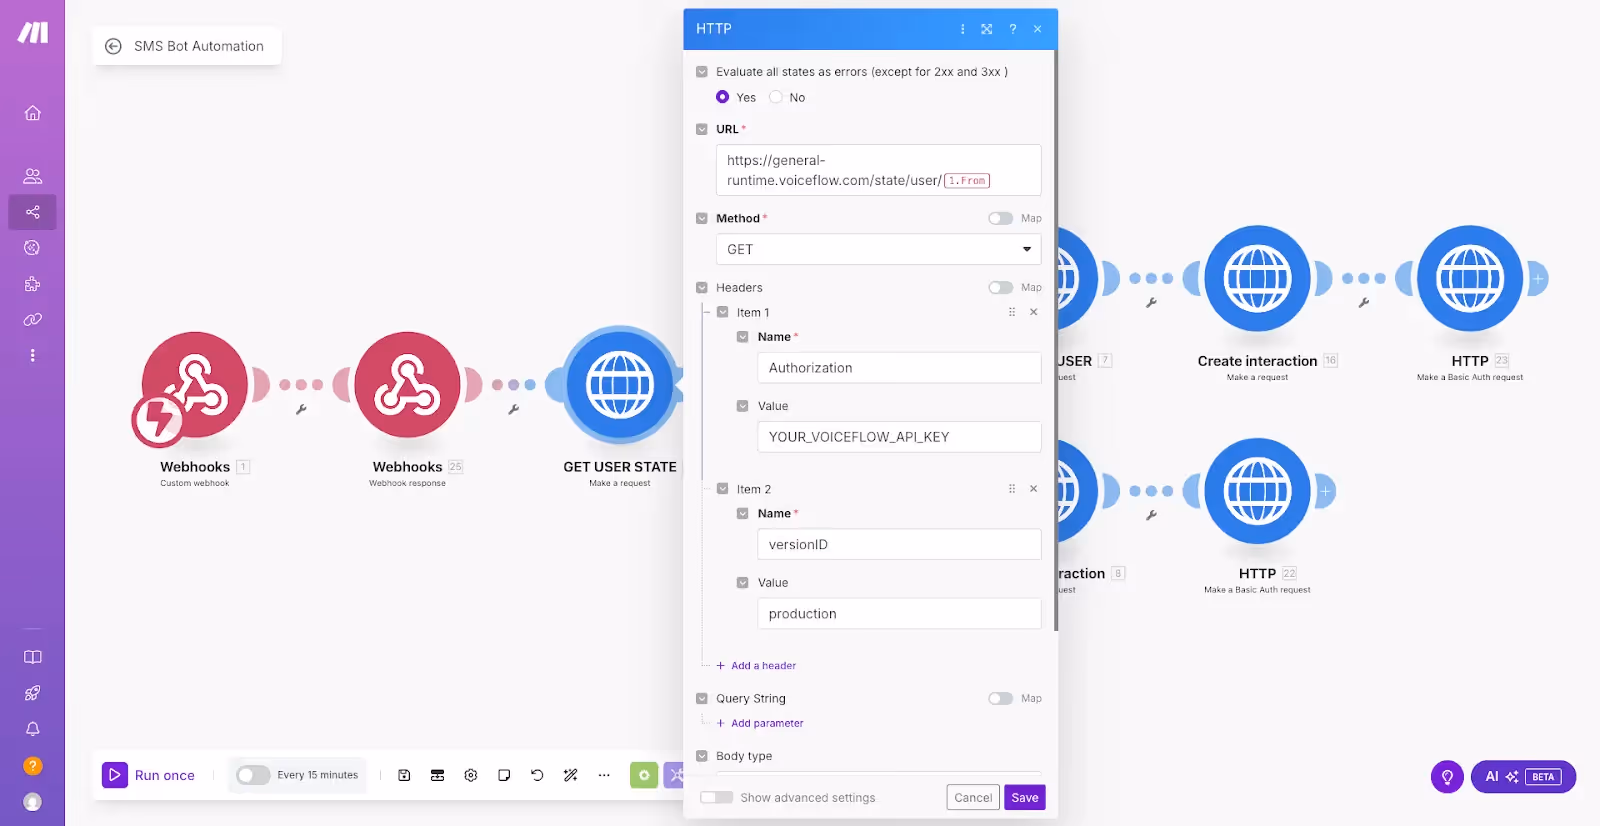Toggle the Method Map switch
1600x826 pixels.
(1000, 218)
